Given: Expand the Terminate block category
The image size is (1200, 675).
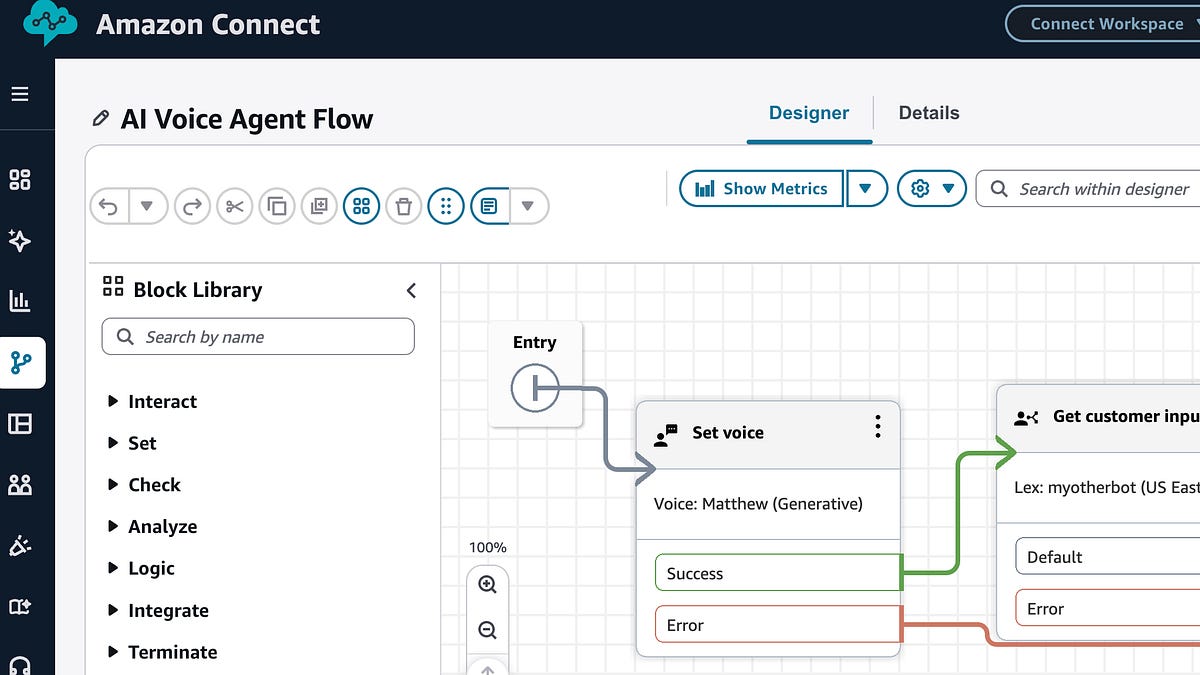Looking at the screenshot, I should (x=162, y=652).
